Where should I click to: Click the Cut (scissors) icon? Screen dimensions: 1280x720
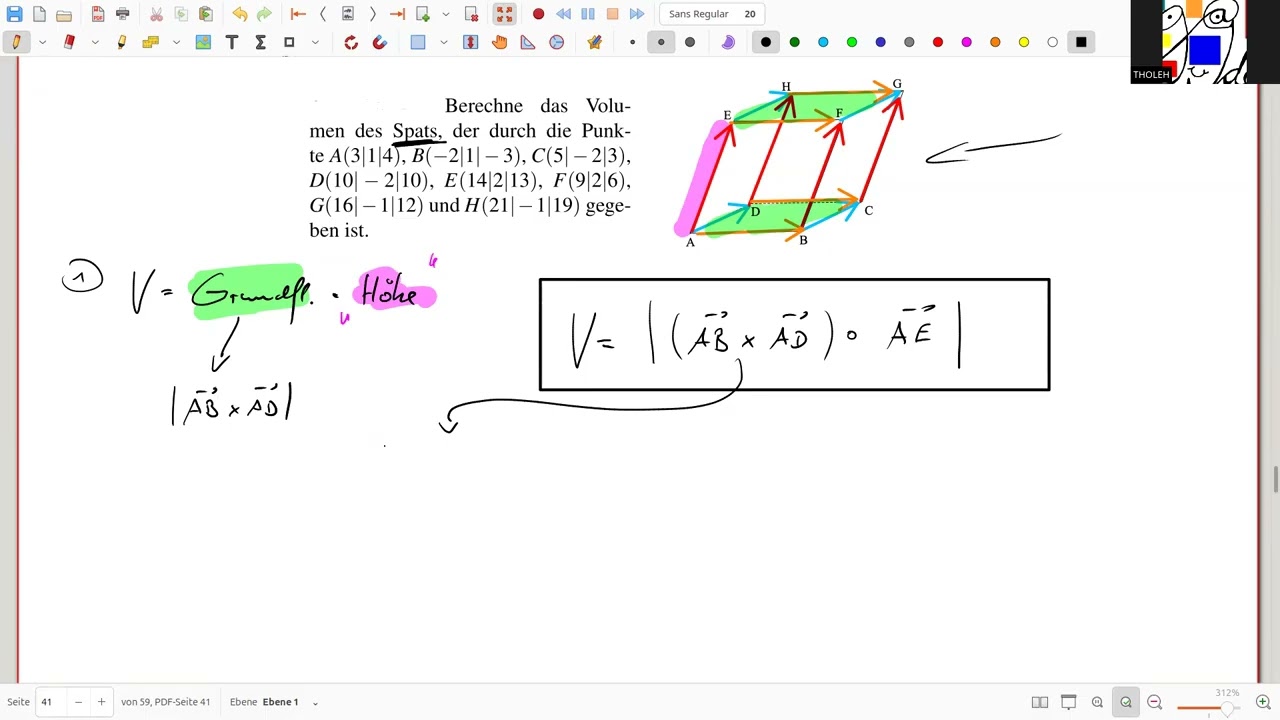click(156, 14)
